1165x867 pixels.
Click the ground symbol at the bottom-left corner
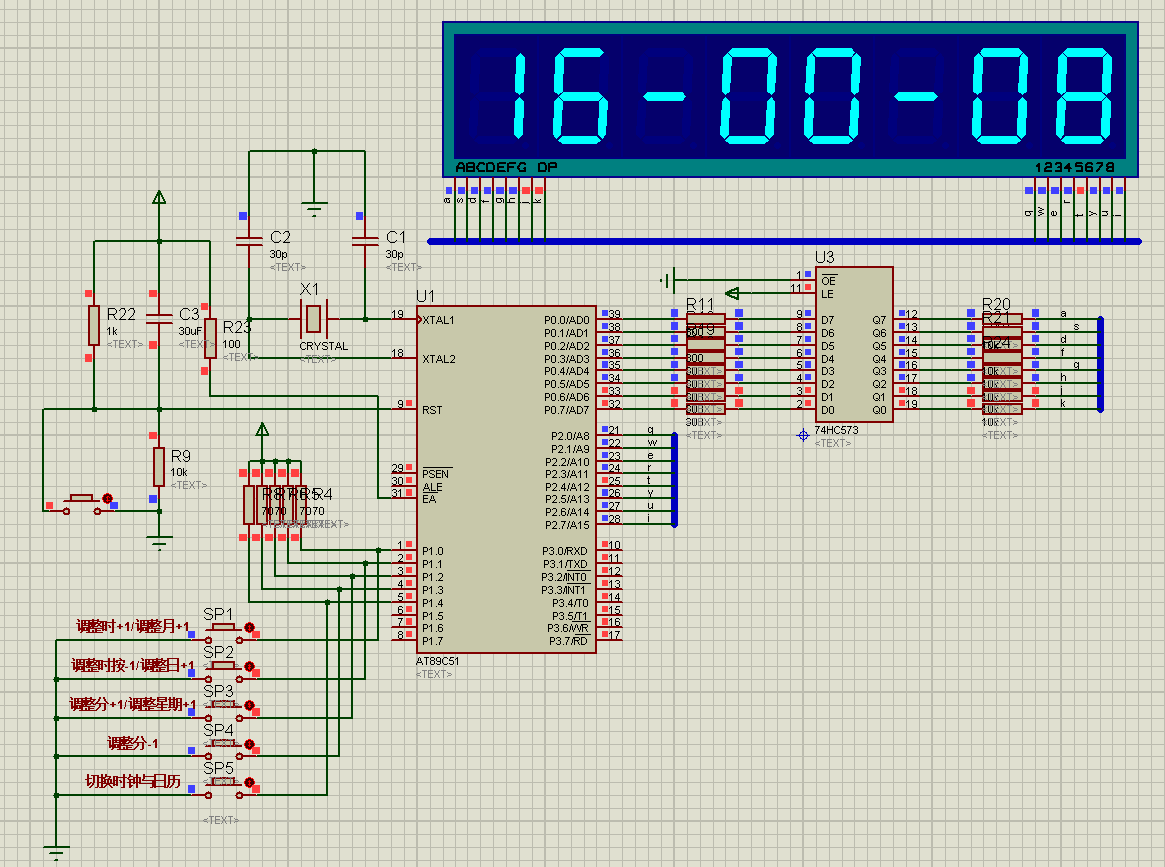56,852
